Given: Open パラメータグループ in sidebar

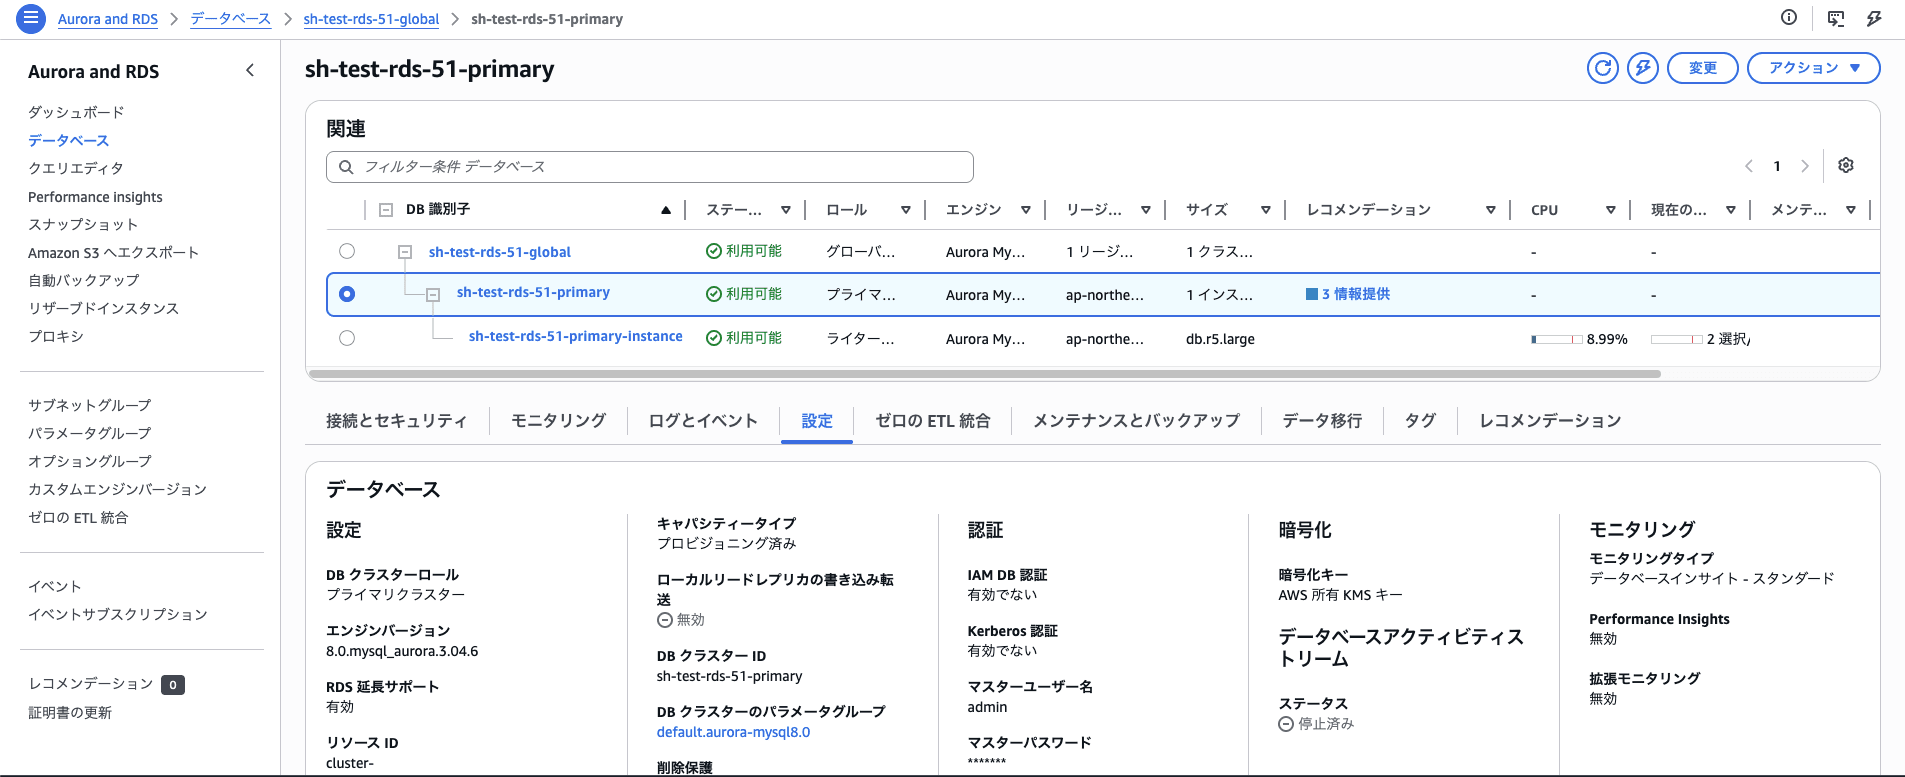Looking at the screenshot, I should point(90,433).
